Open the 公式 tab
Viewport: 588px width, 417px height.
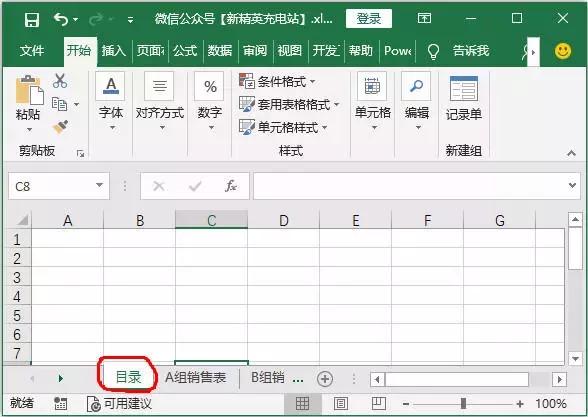(185, 50)
